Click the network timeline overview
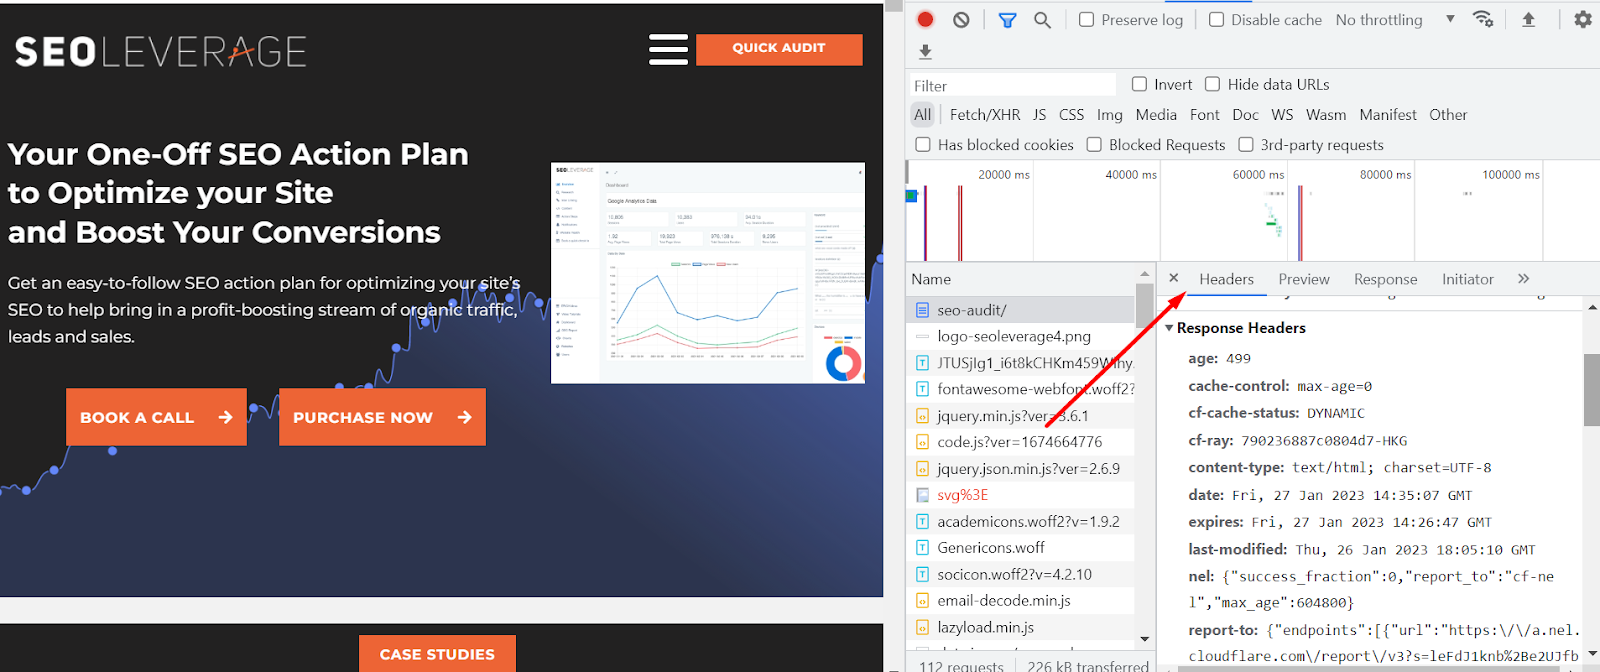This screenshot has height=672, width=1600. point(1252,210)
